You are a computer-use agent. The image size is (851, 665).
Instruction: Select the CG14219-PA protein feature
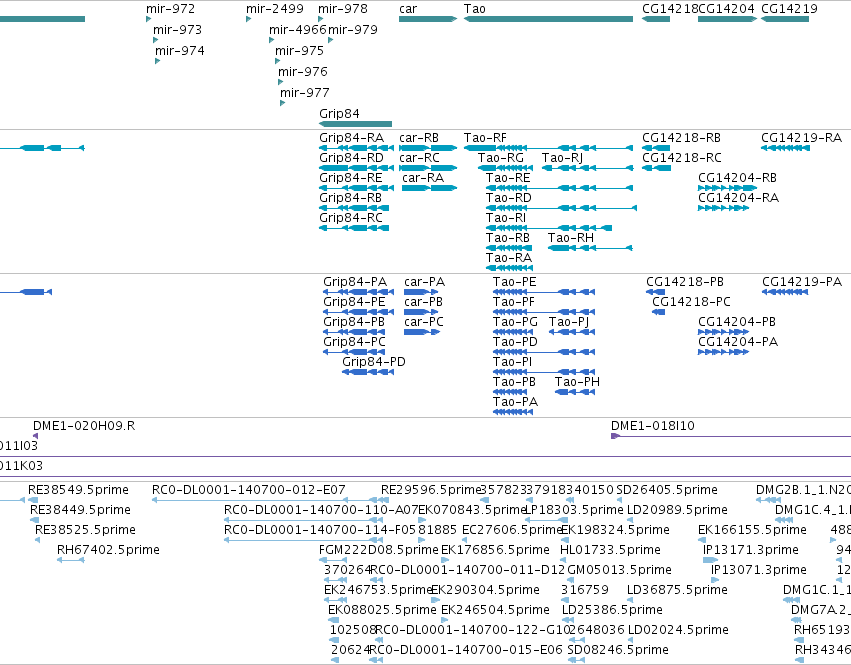tap(785, 292)
